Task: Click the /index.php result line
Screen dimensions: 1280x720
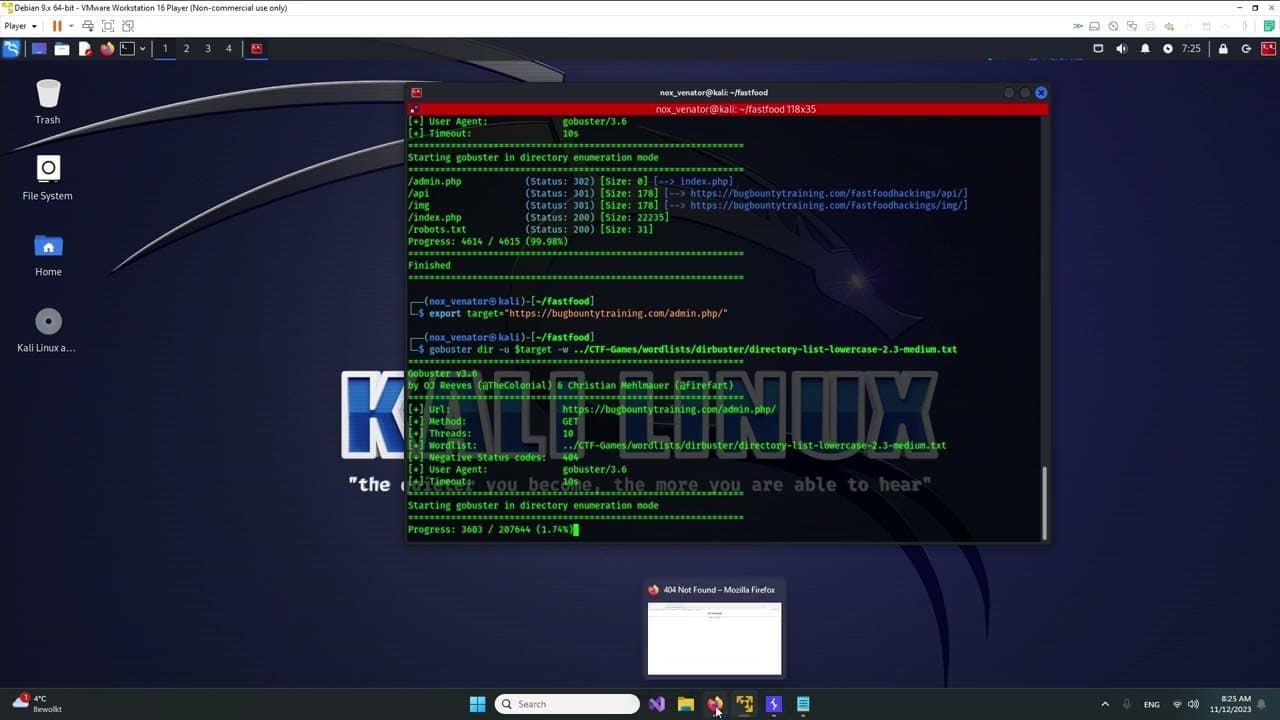Action: tap(538, 217)
